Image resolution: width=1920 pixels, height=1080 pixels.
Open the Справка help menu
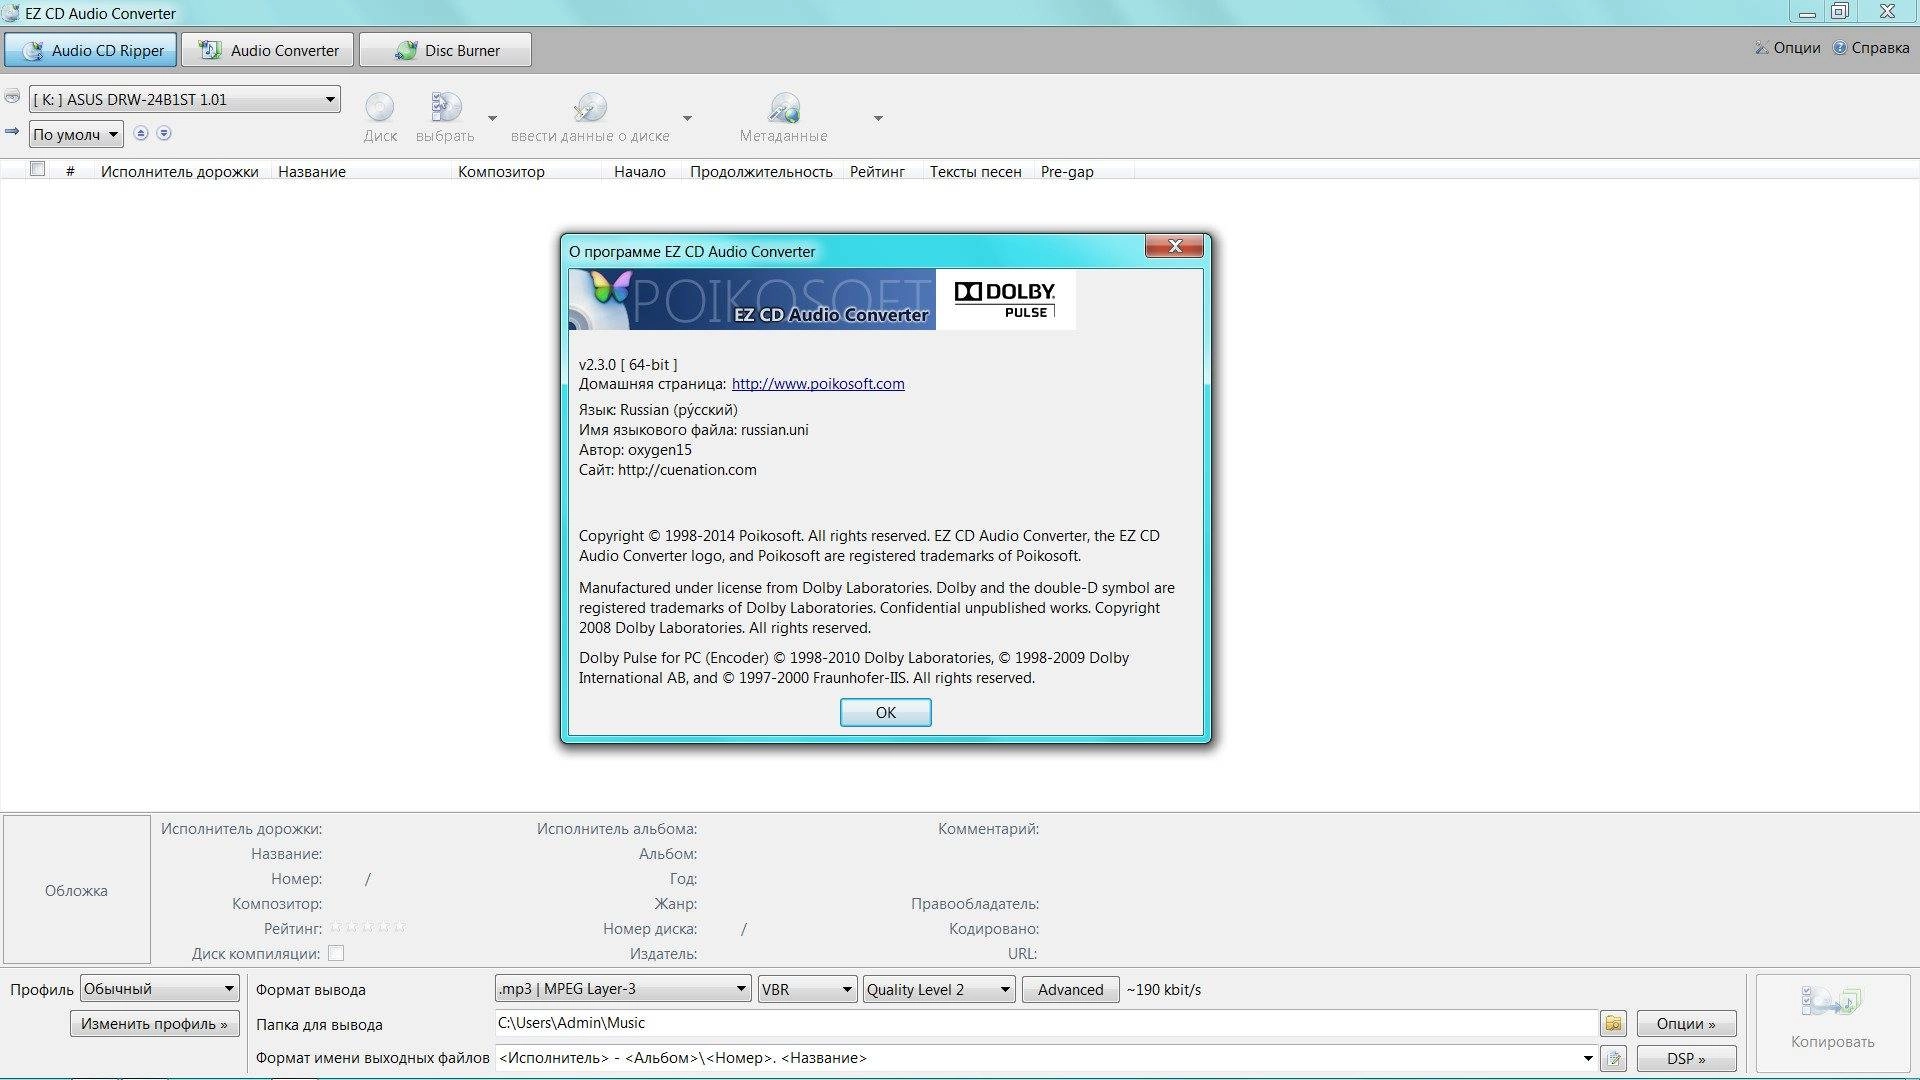1871,47
